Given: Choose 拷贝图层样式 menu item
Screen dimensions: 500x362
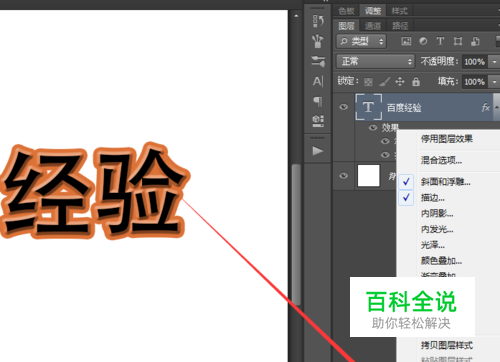Looking at the screenshot, I should pos(447,345).
